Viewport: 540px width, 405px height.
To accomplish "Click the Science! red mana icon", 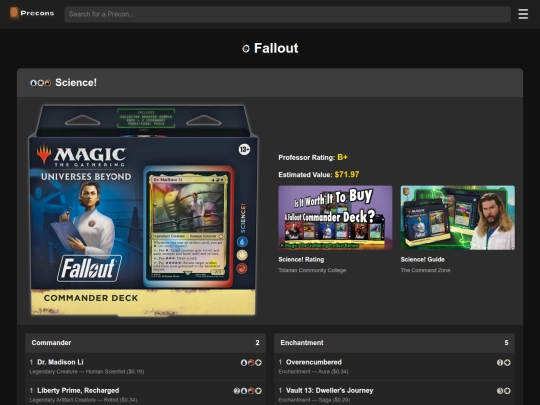I will click(x=48, y=83).
